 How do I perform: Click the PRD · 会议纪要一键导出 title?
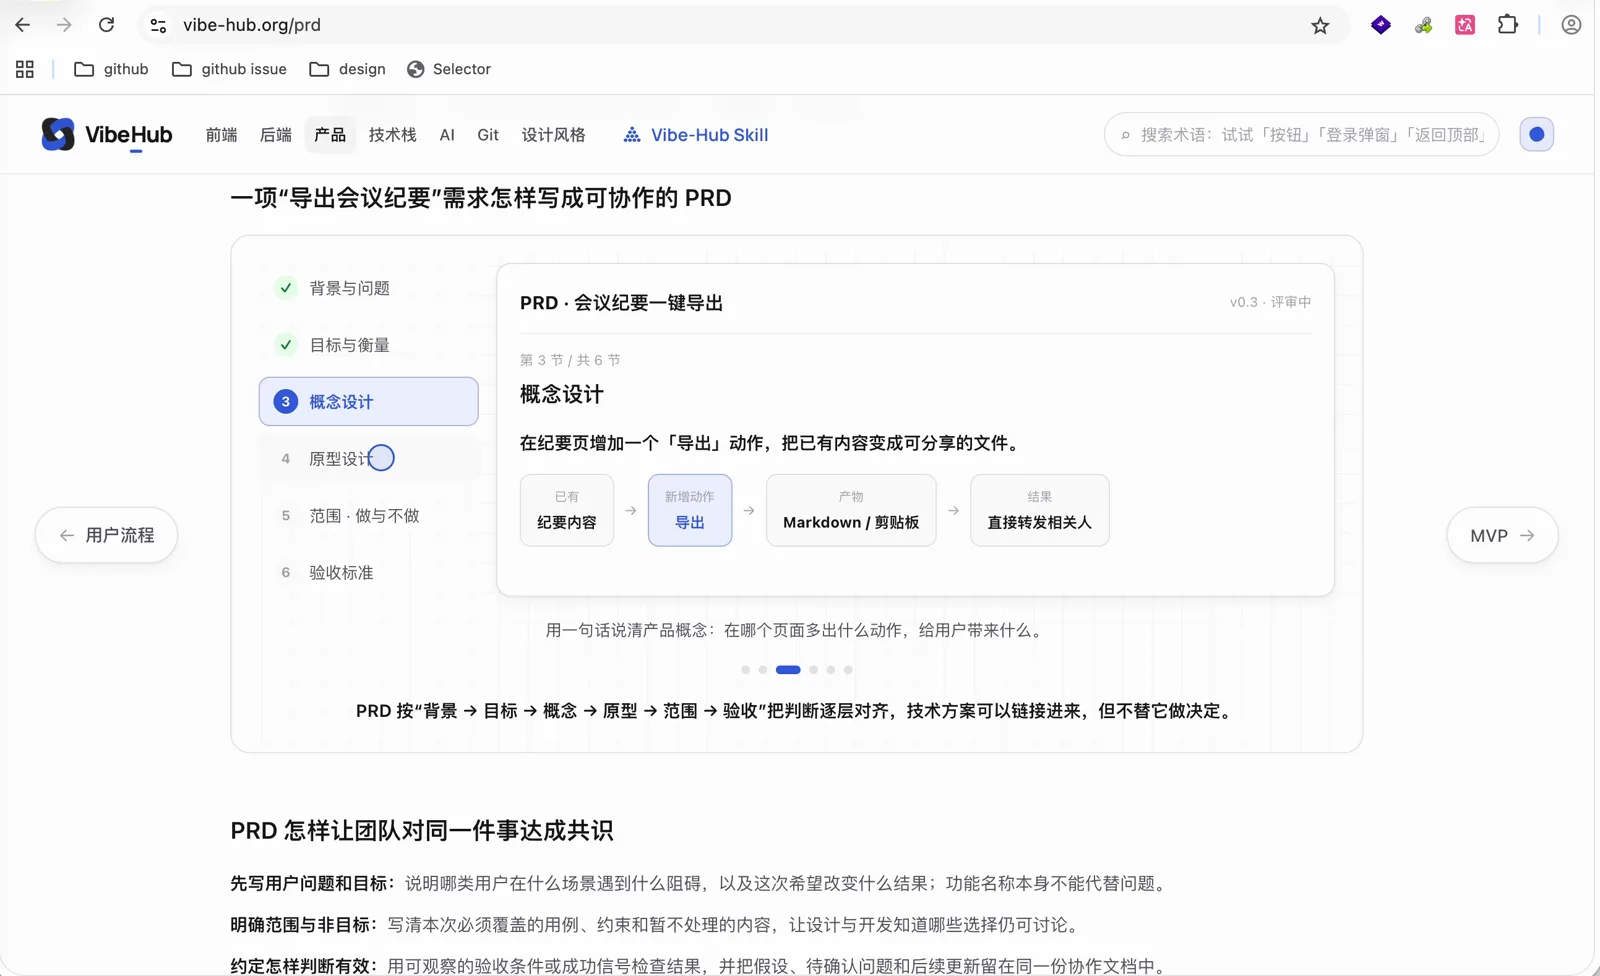click(621, 303)
